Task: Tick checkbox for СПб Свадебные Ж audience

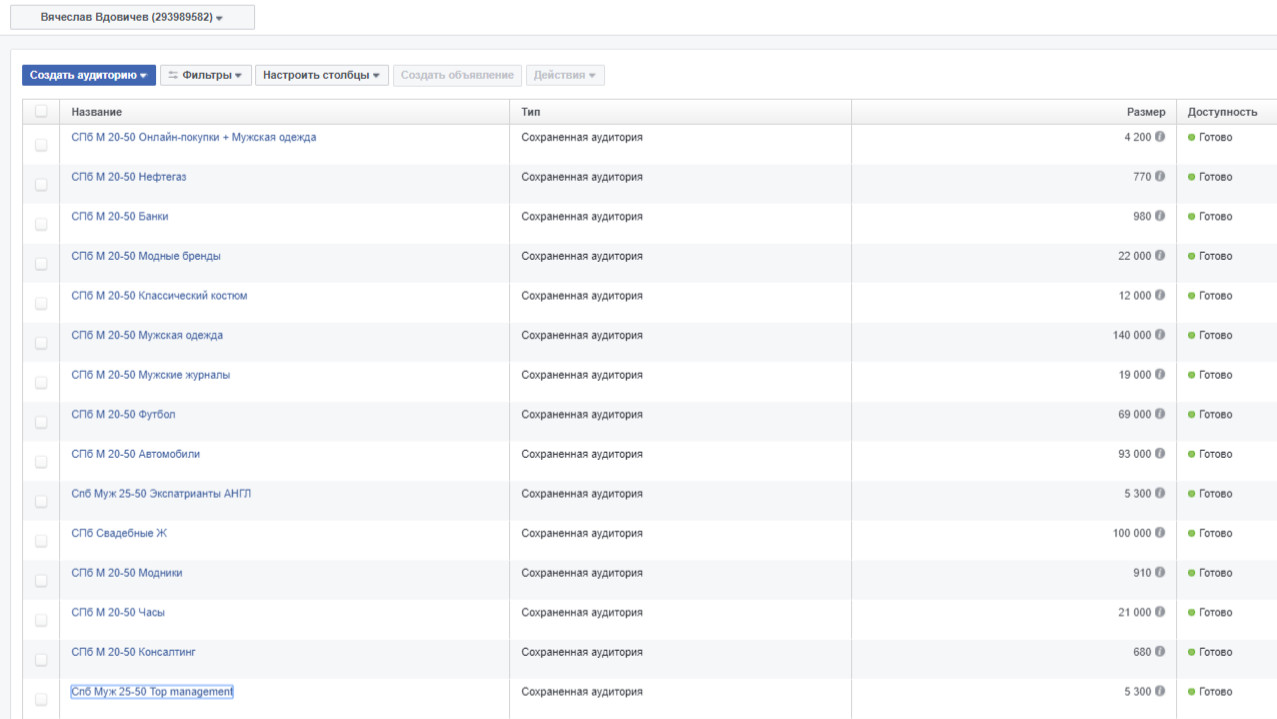Action: click(41, 541)
